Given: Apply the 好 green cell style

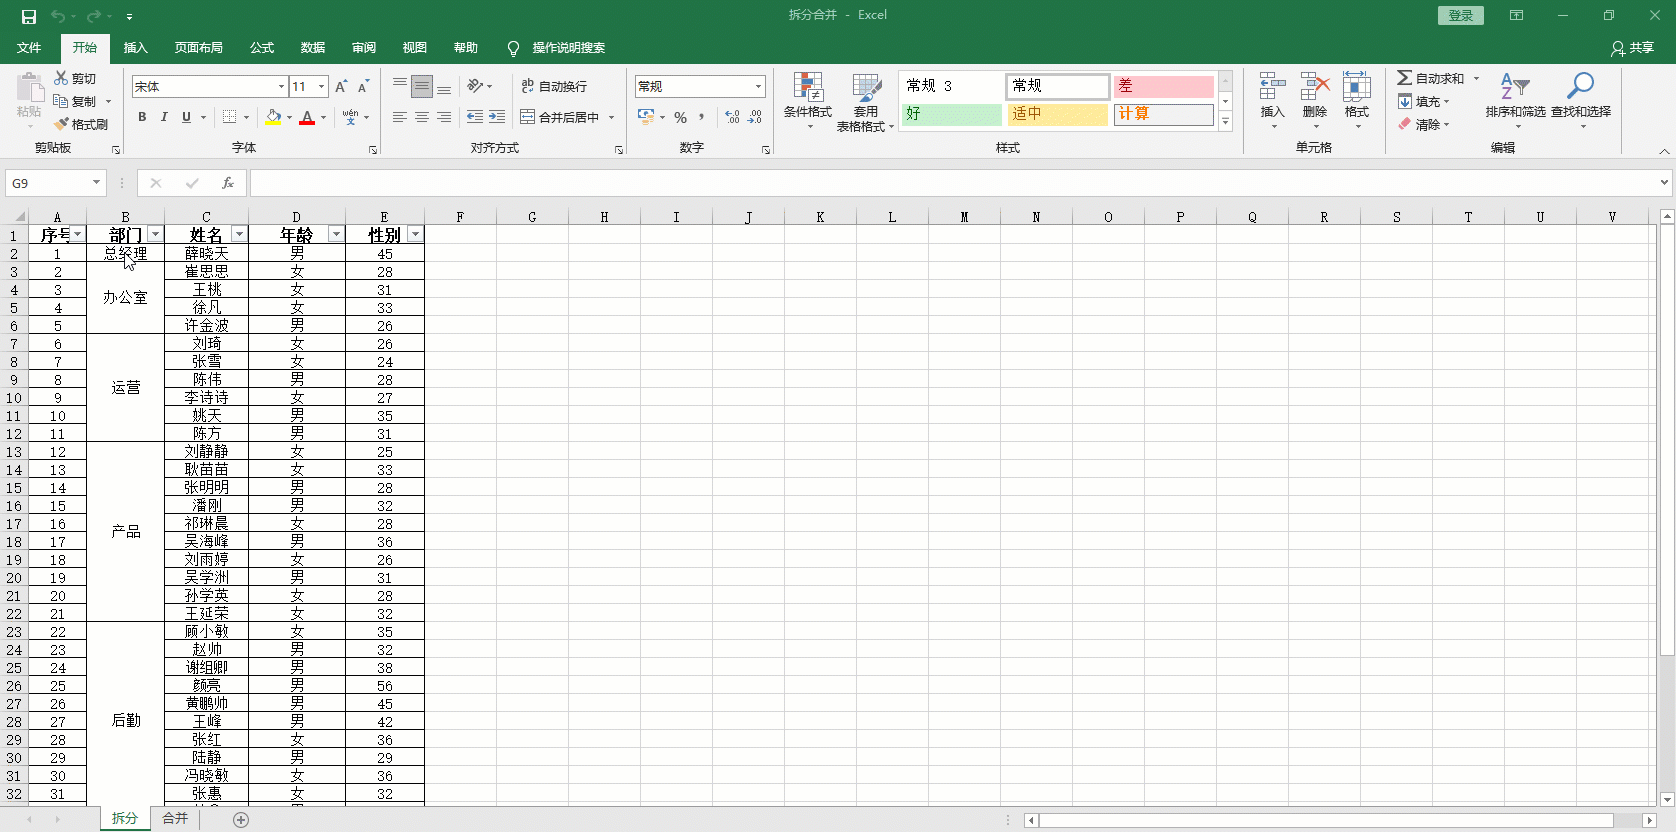Looking at the screenshot, I should click(951, 114).
